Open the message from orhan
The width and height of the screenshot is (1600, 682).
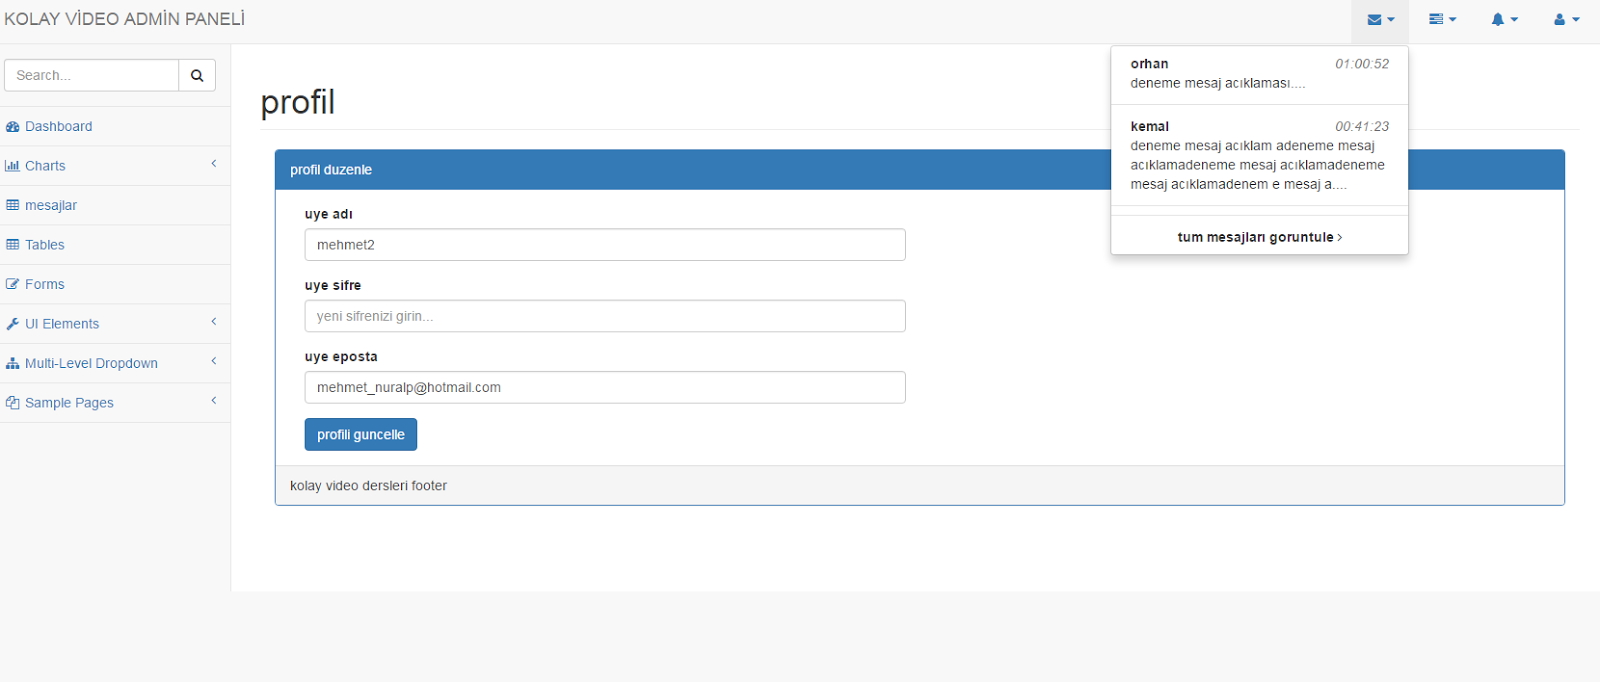point(1259,74)
